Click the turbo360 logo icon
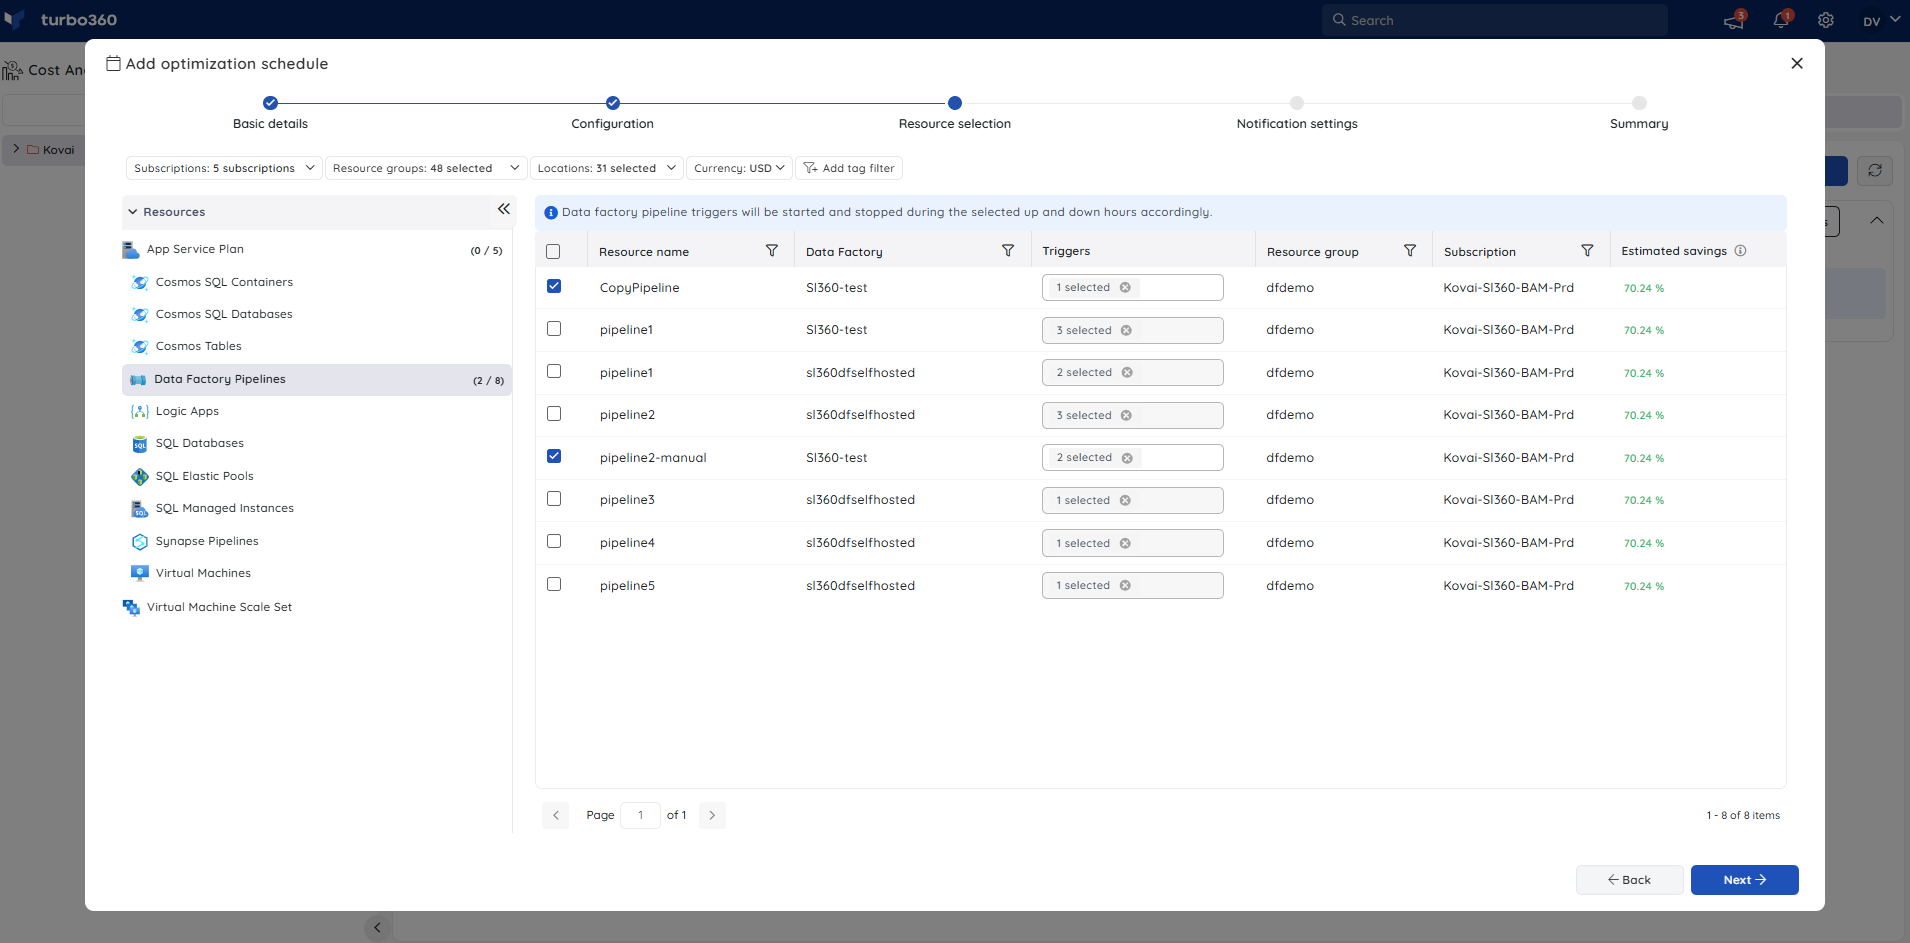The image size is (1910, 943). pos(15,20)
